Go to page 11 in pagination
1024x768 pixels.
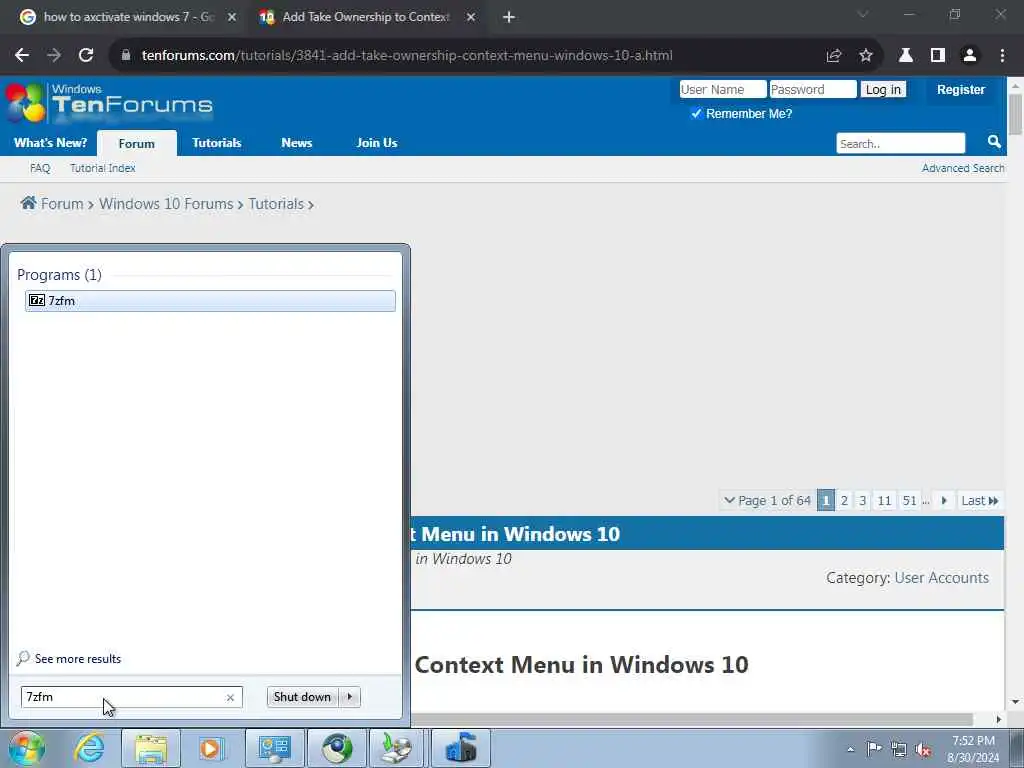[884, 500]
